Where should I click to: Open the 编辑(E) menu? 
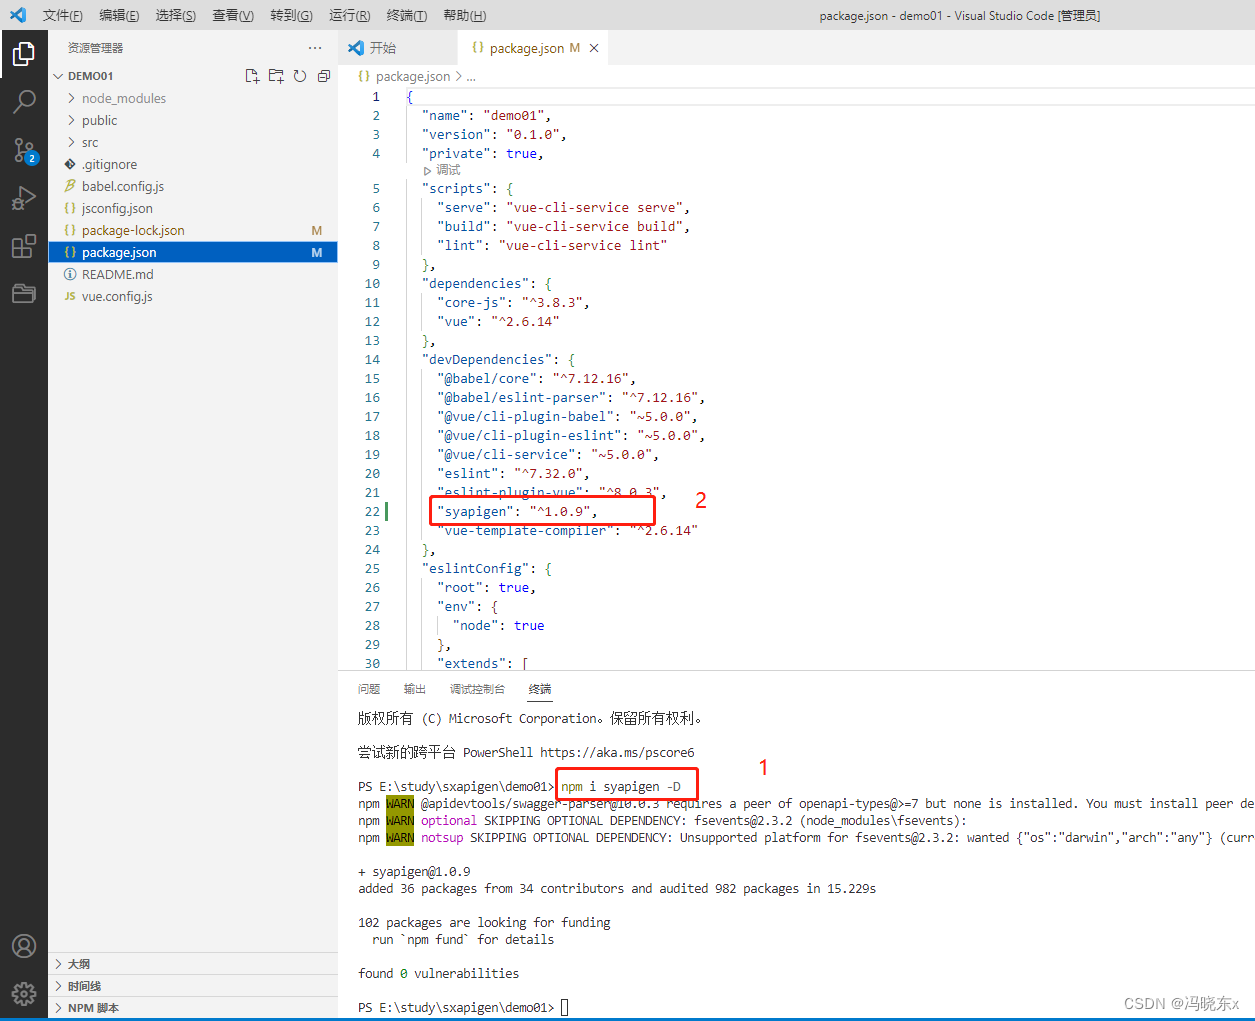[x=119, y=15]
